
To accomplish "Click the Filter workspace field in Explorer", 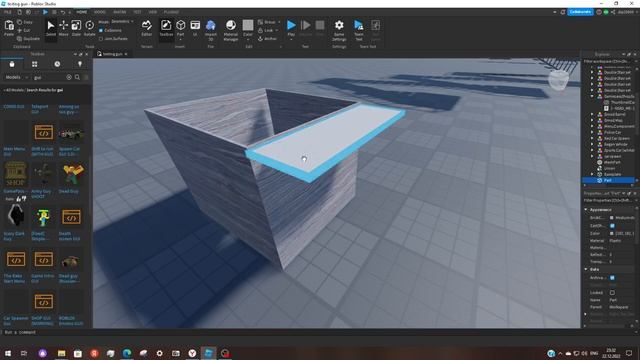I will [608, 61].
